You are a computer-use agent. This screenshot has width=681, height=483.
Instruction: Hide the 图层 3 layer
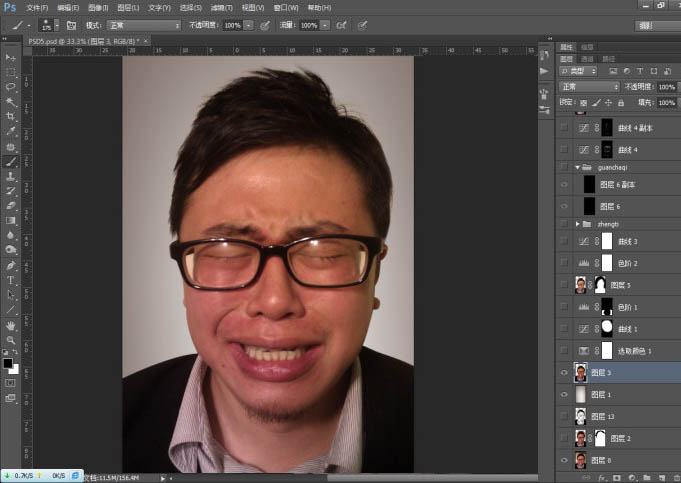point(565,372)
